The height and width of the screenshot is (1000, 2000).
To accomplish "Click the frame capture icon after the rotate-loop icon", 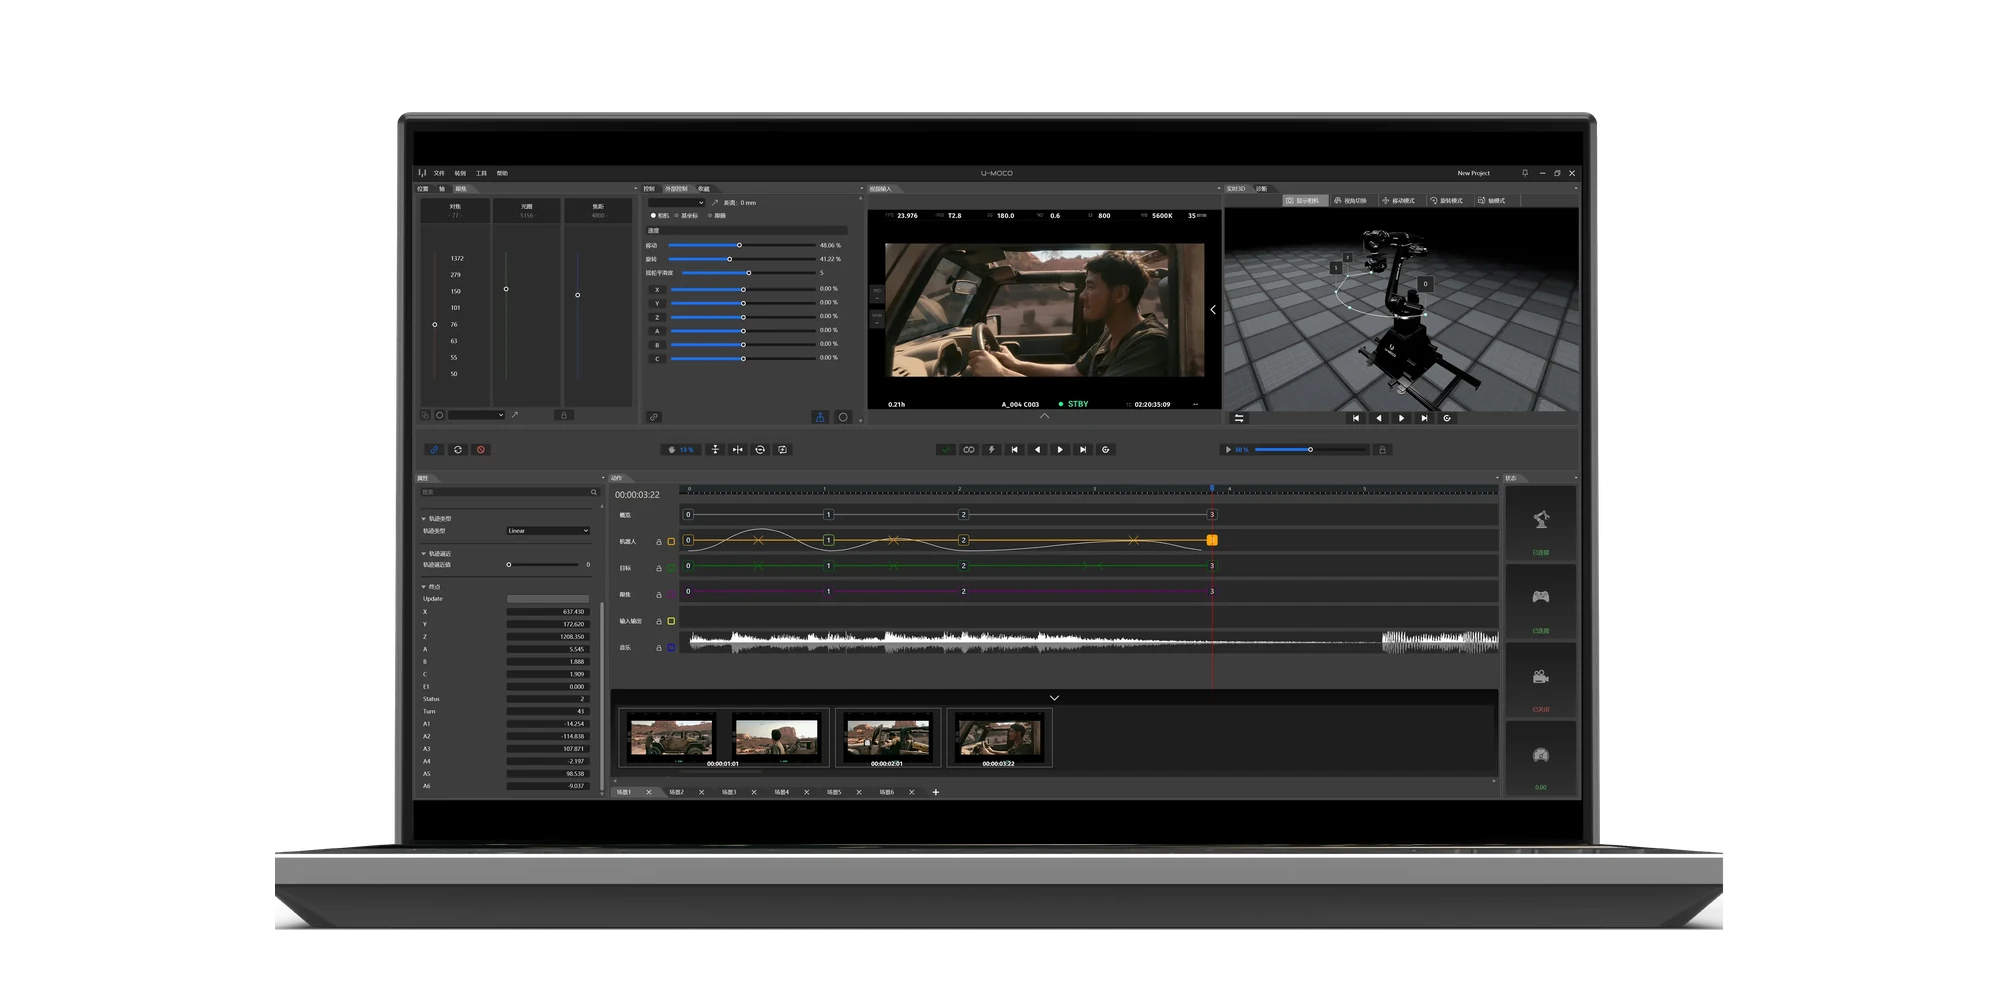I will 783,450.
